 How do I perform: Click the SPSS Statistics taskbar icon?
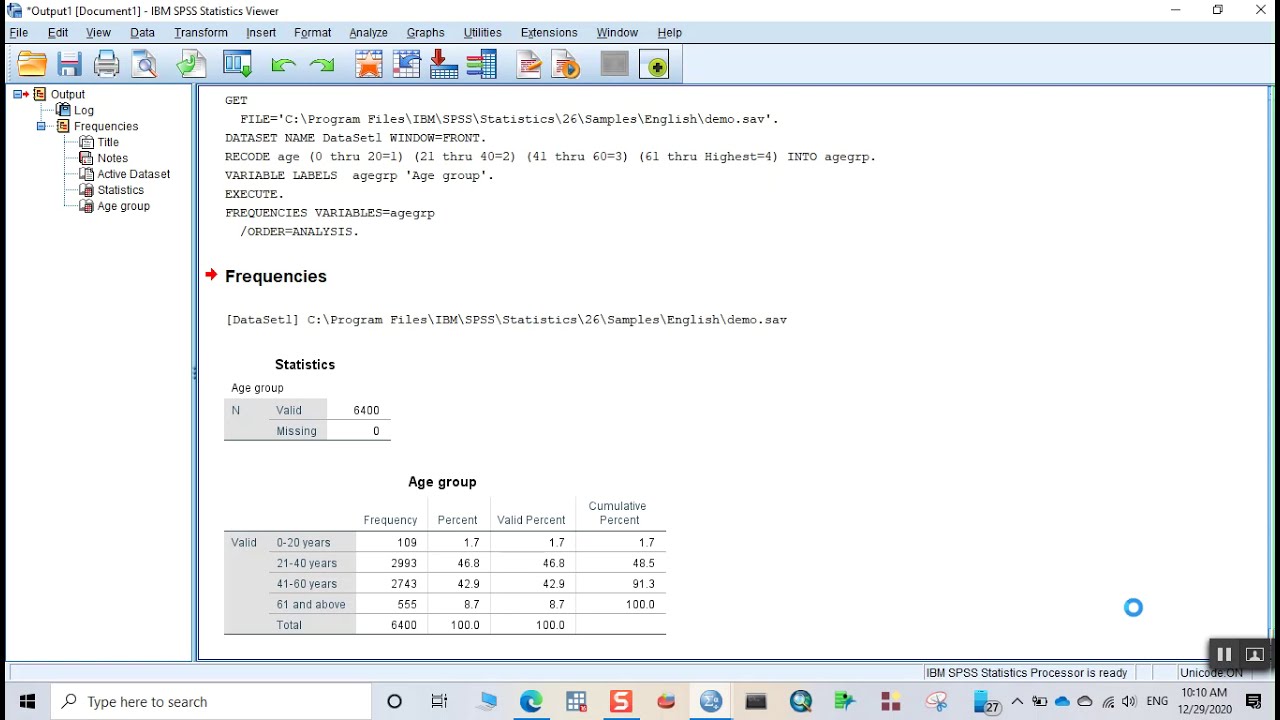711,702
